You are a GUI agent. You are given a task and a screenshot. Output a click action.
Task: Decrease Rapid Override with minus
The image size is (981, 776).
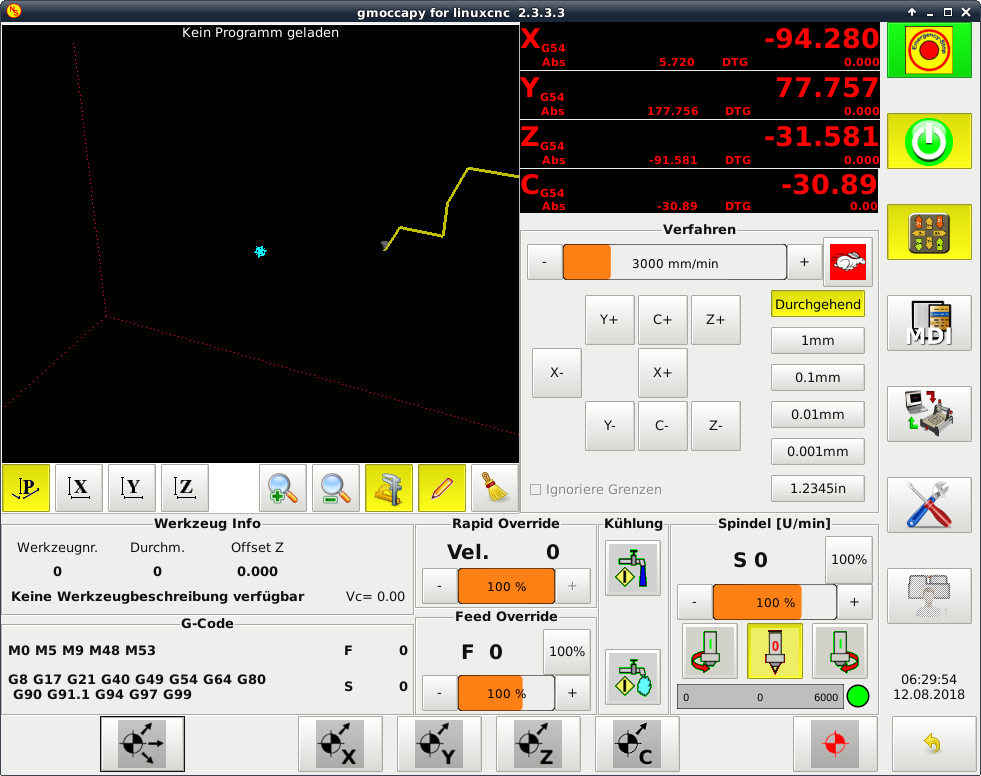point(439,586)
